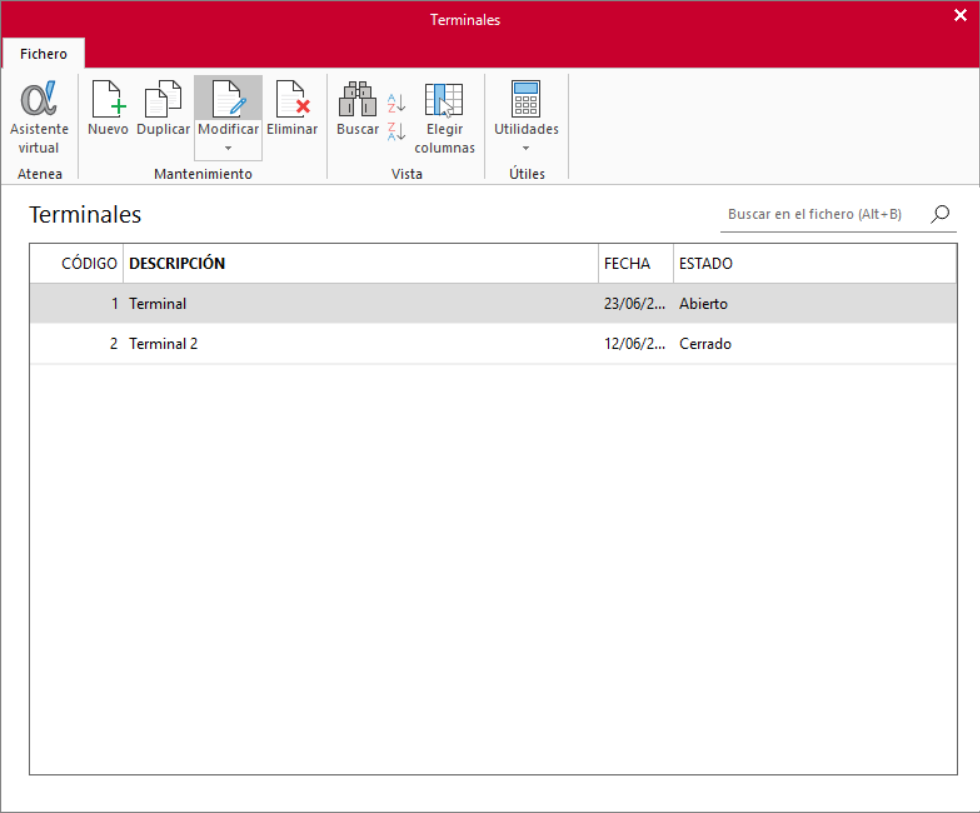This screenshot has height=813, width=980.
Task: Open the Asistente virtual icon
Action: [39, 99]
